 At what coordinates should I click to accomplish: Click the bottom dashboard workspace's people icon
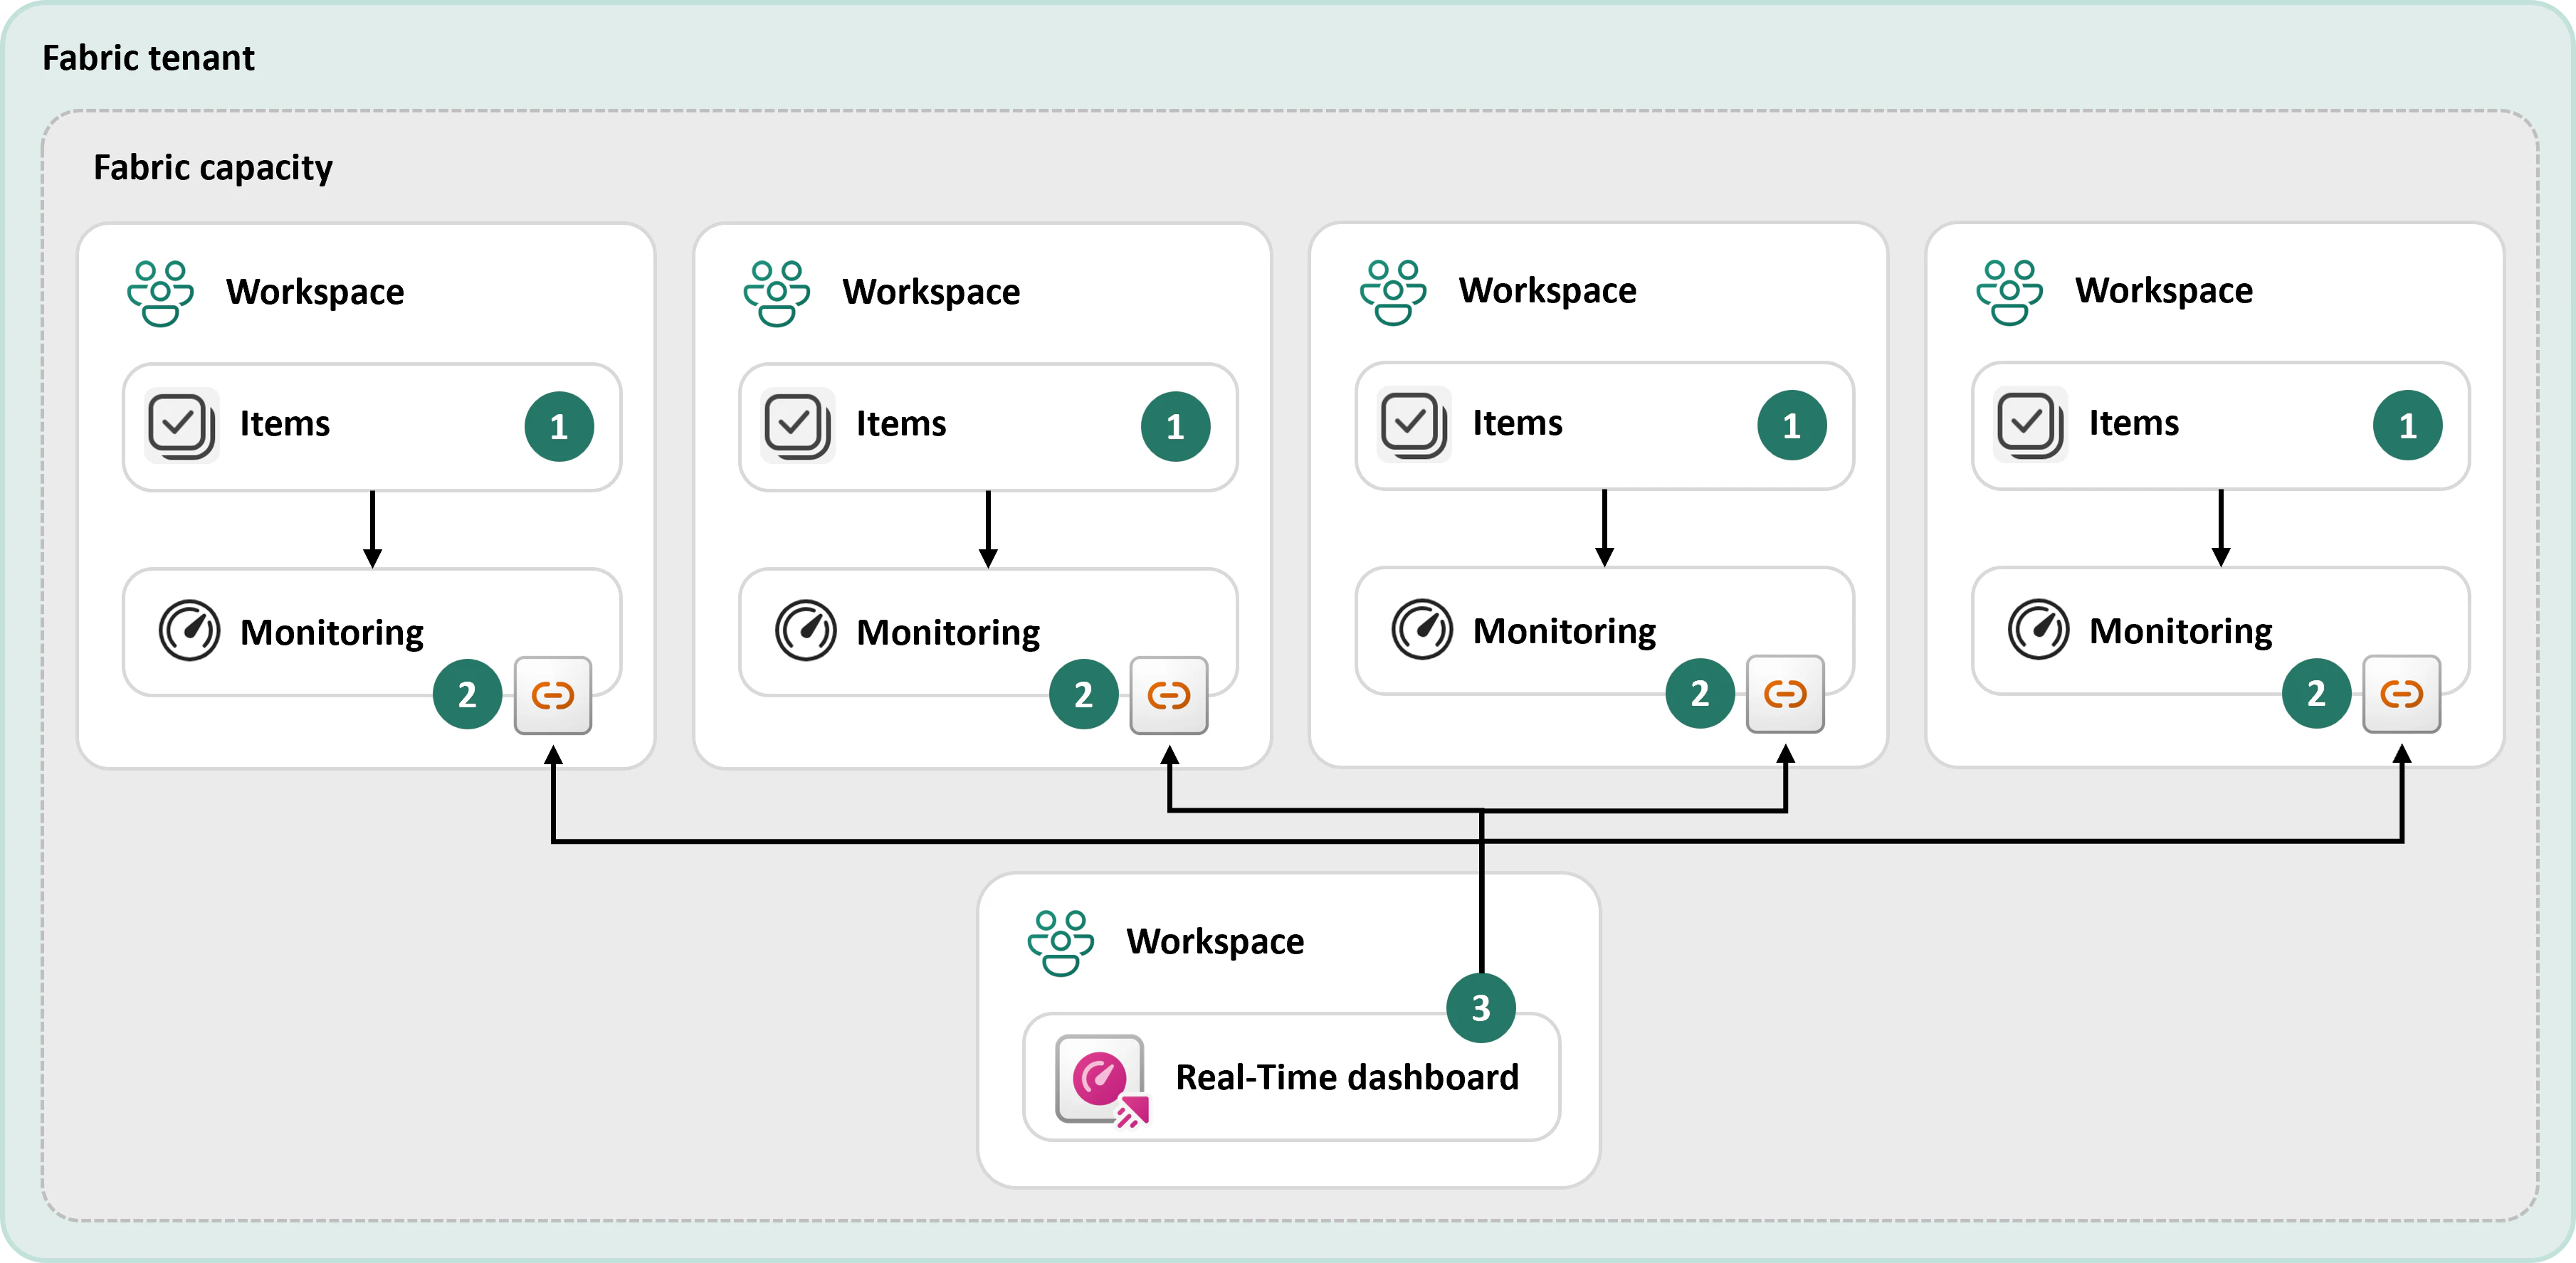pyautogui.click(x=1060, y=943)
